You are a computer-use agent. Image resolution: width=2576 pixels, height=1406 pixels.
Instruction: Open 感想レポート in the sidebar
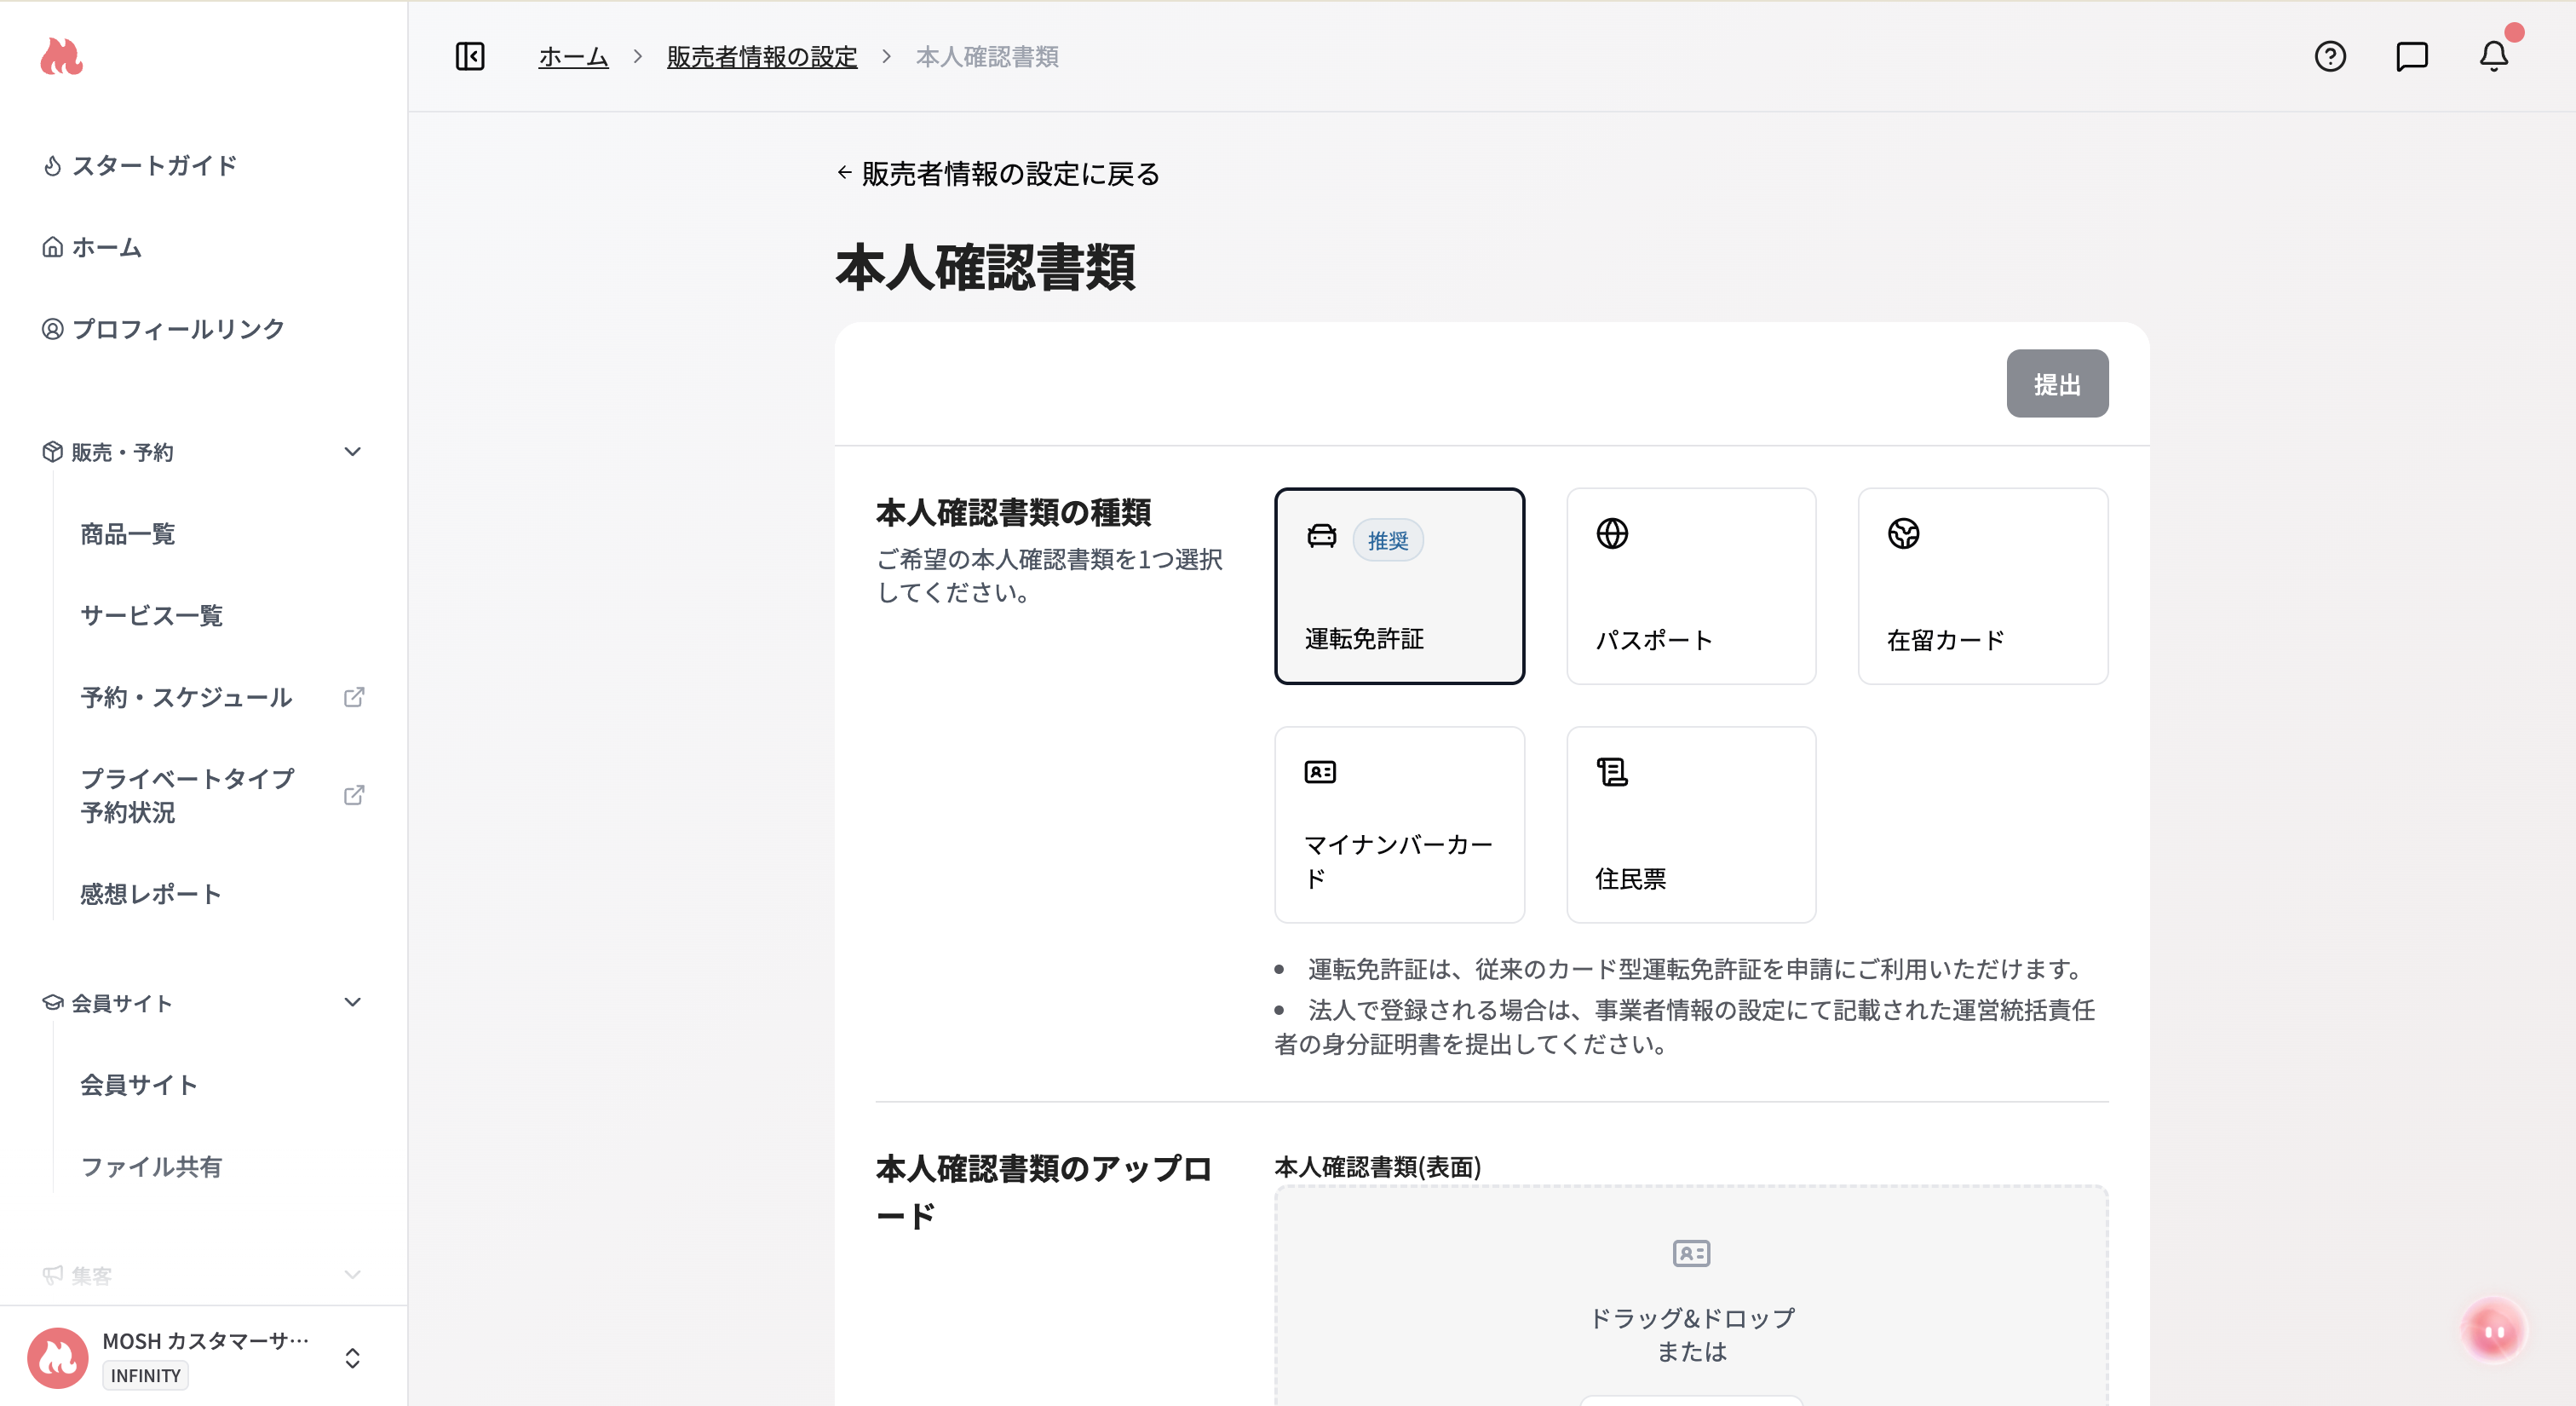point(151,894)
